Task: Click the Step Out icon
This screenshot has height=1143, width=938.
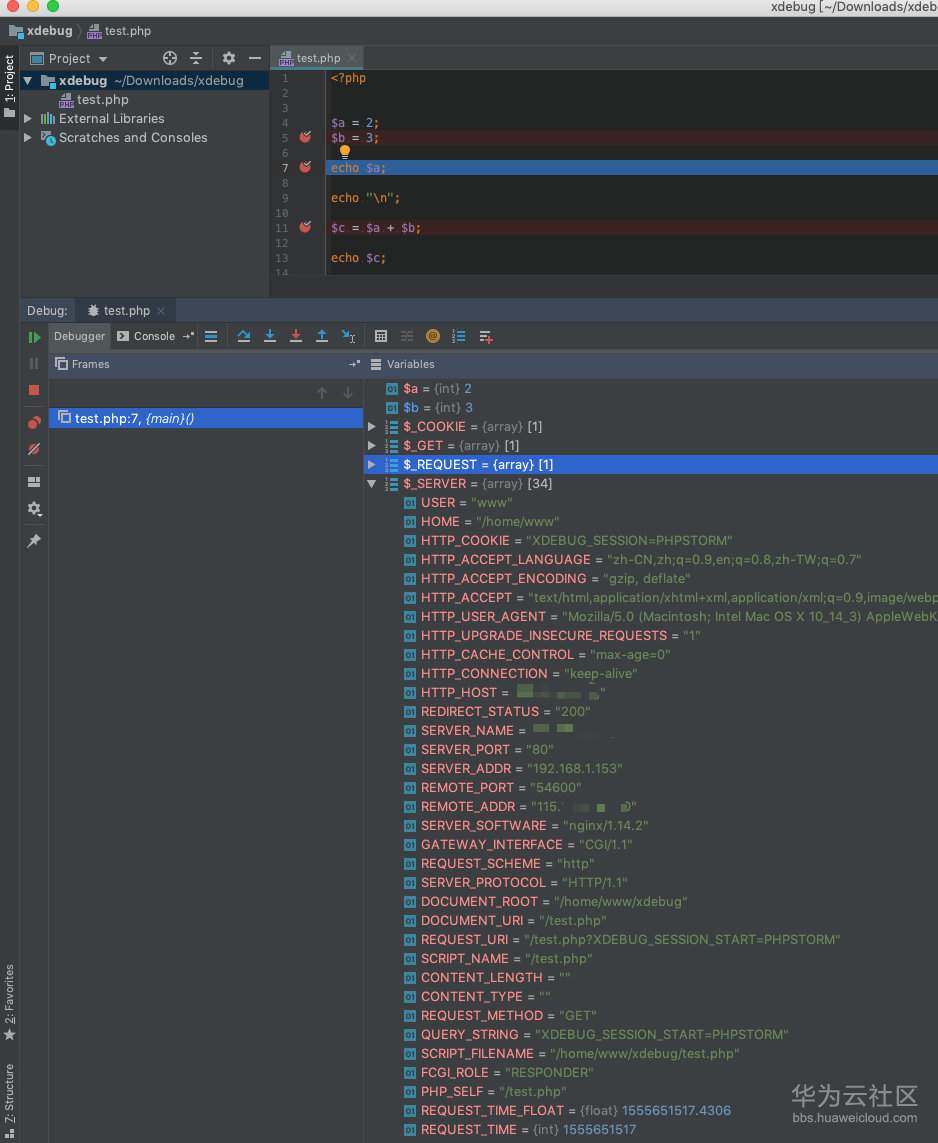Action: (x=322, y=336)
